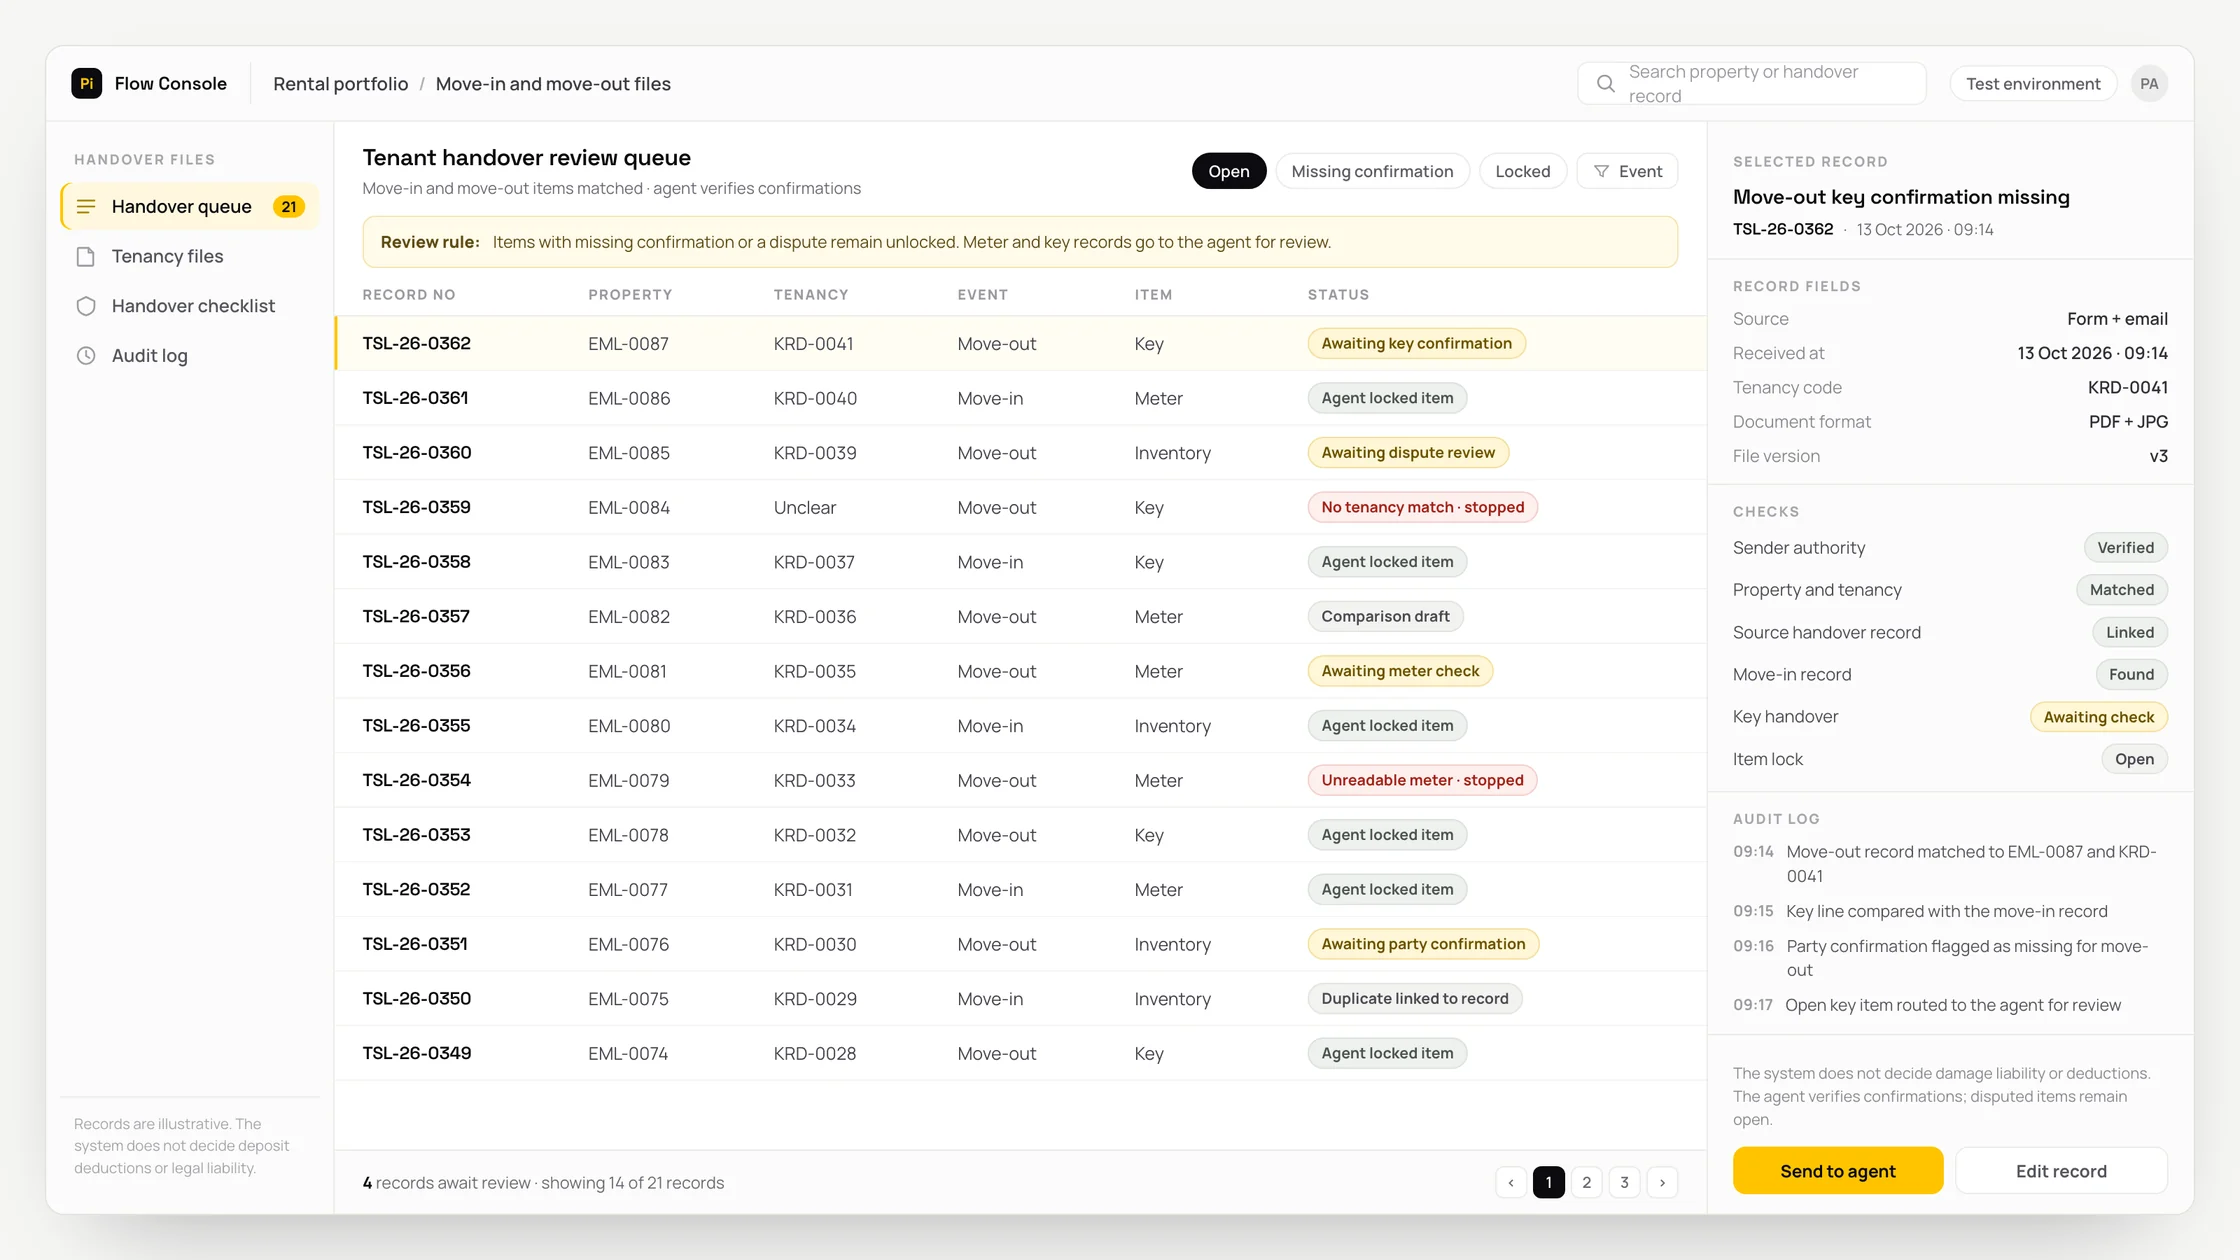Open Audit log in sidebar
The image size is (2240, 1260).
click(190, 356)
